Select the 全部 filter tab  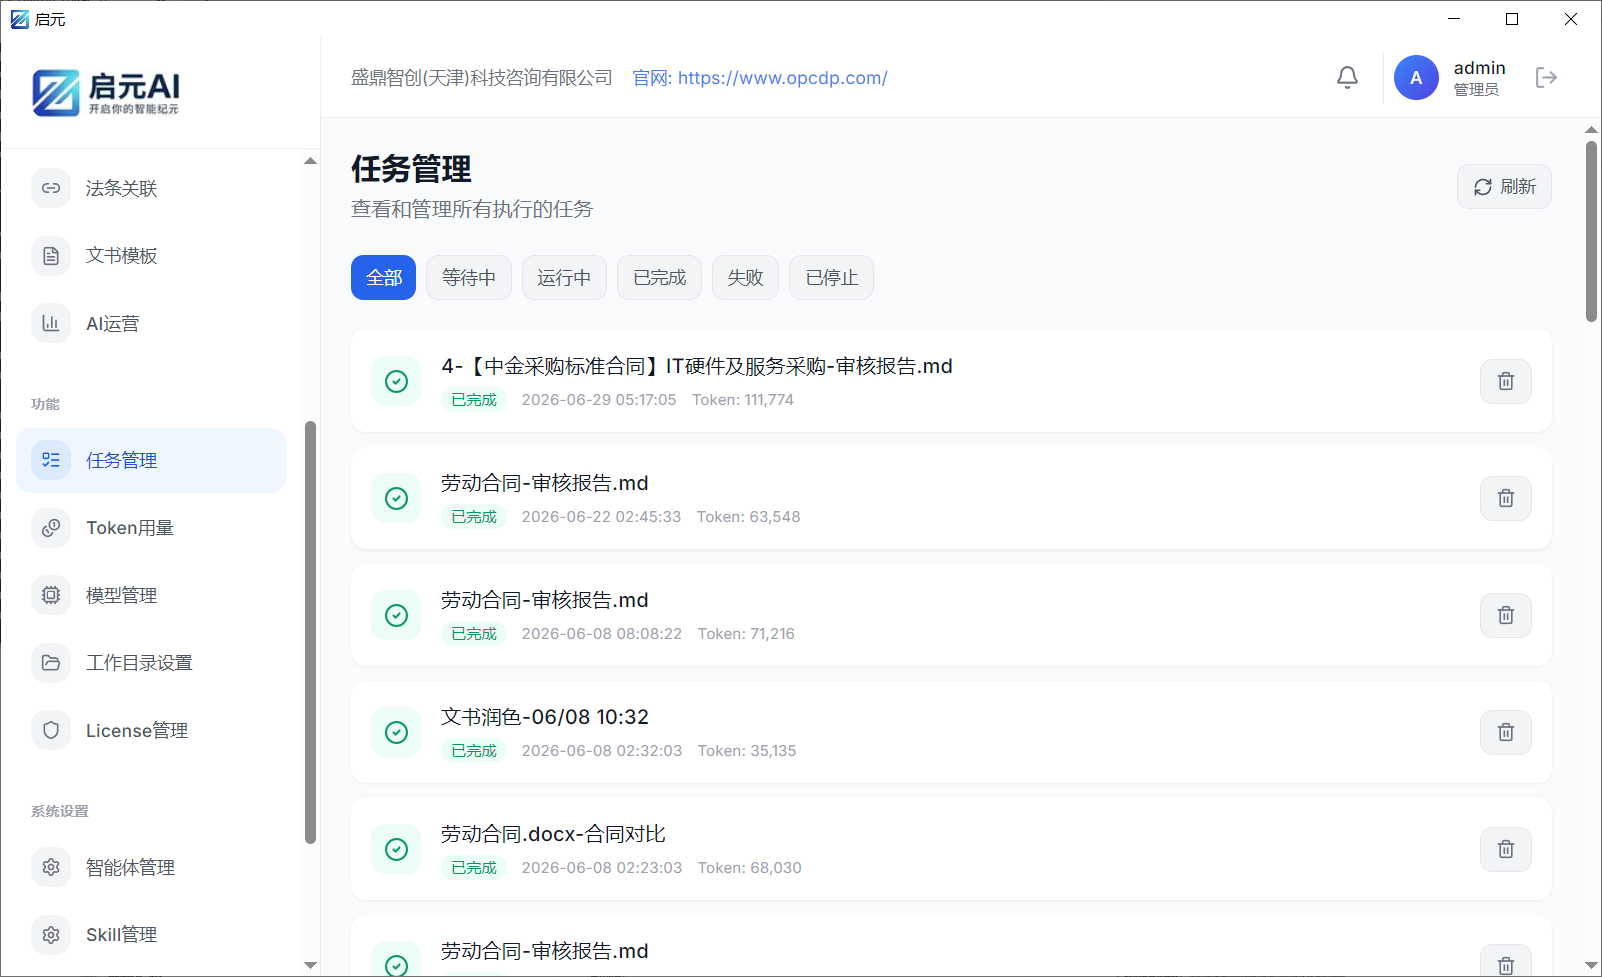(383, 278)
